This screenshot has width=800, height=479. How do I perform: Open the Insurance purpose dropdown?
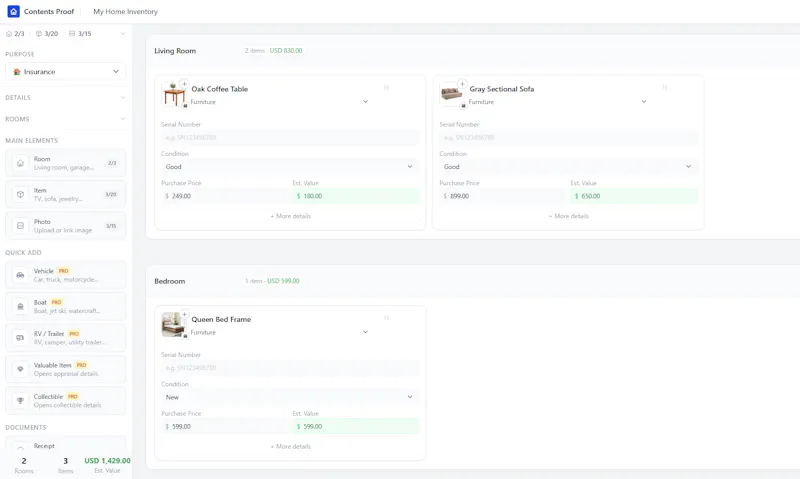[66, 71]
